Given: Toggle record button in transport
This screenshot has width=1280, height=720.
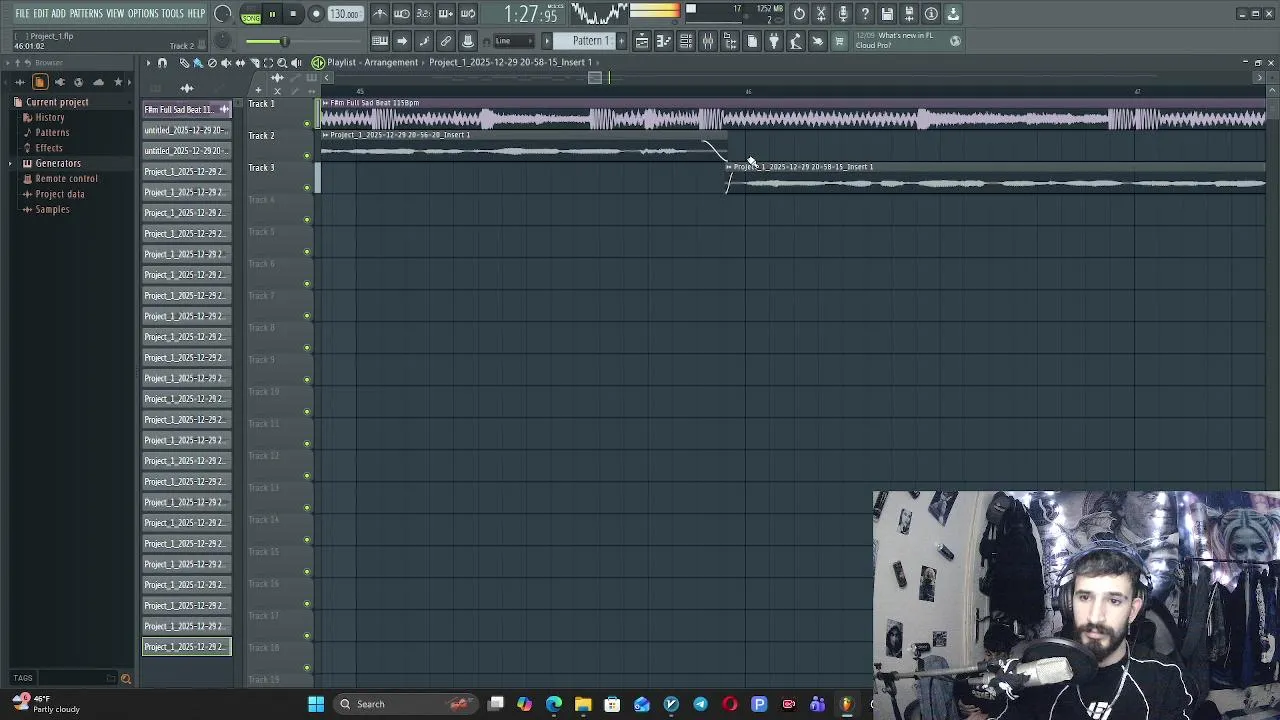Looking at the screenshot, I should tap(316, 14).
